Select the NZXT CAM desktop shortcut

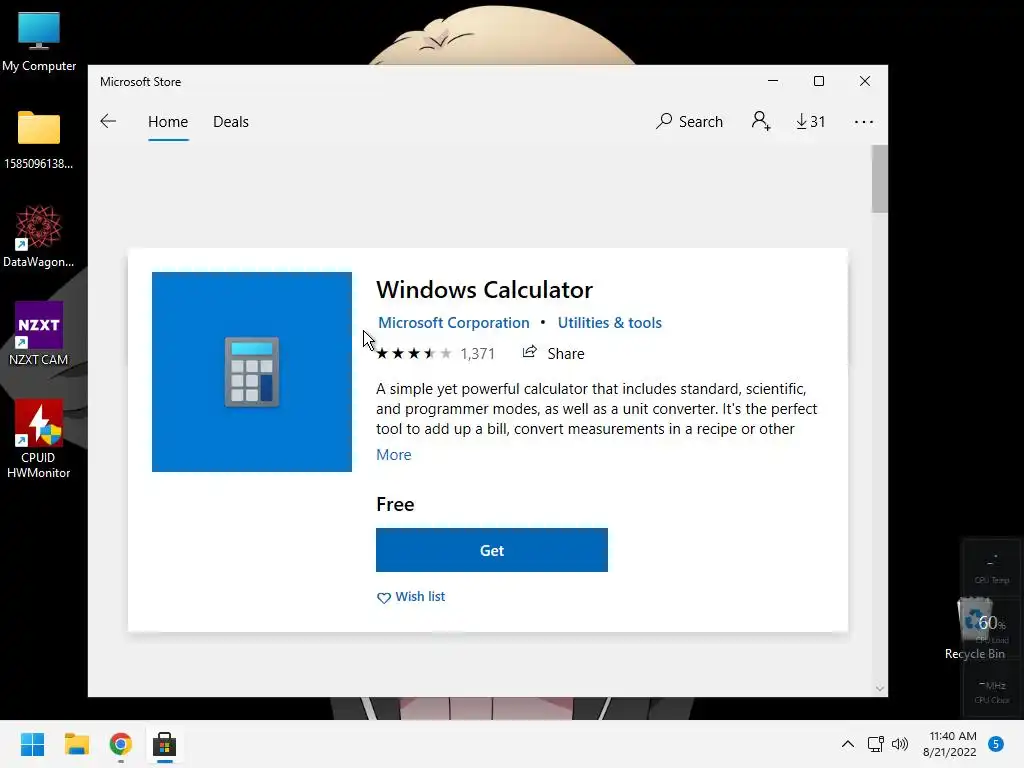(39, 334)
